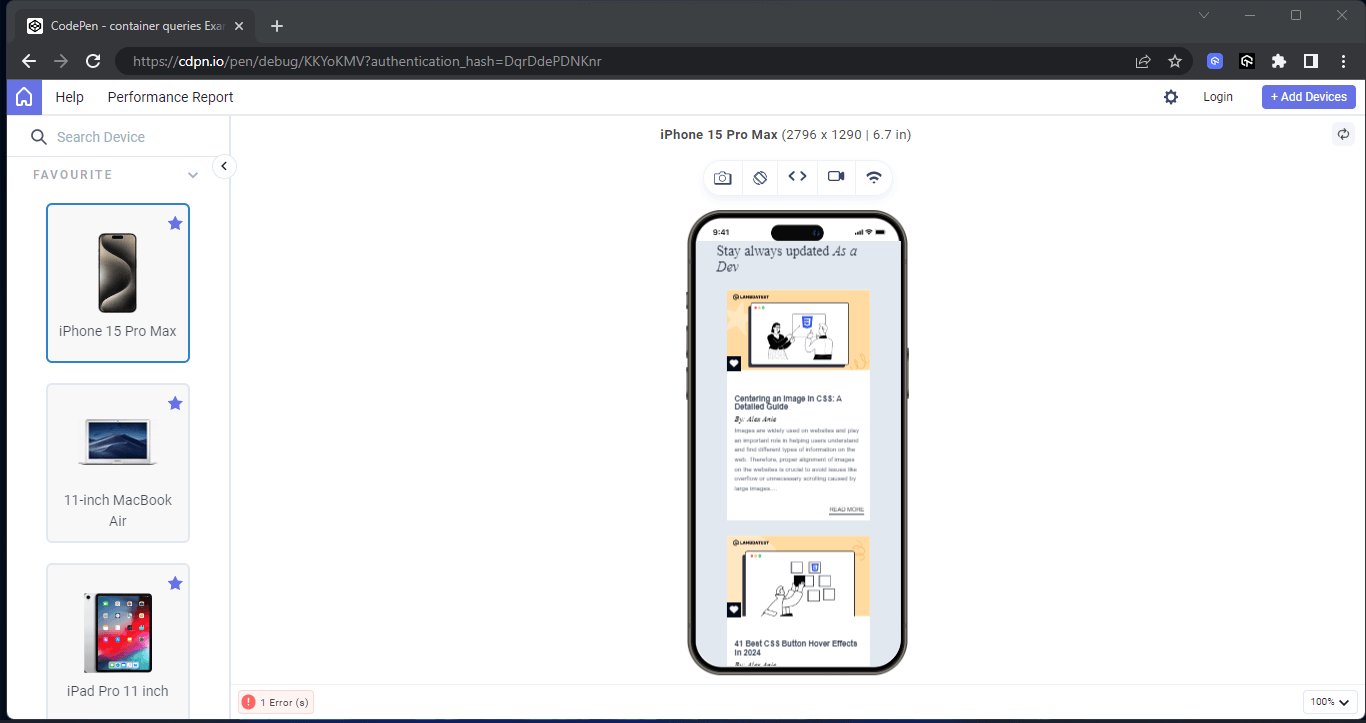Unfavourite iPhone 15 Pro Max star
1366x723 pixels.
point(175,223)
